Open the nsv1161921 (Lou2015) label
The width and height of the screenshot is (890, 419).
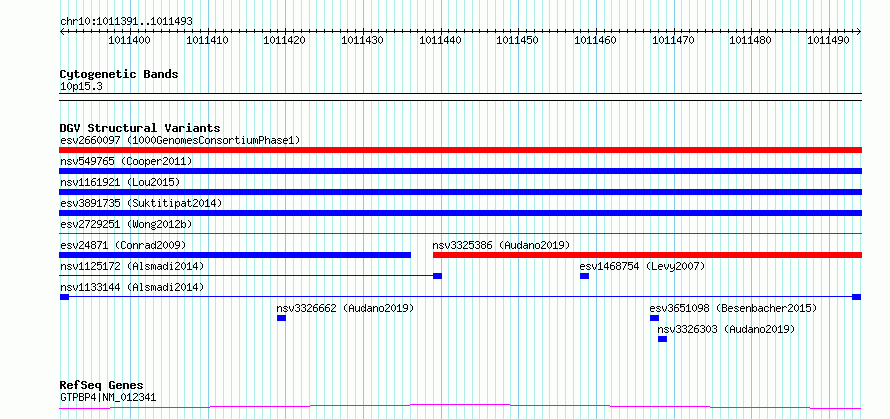(120, 182)
